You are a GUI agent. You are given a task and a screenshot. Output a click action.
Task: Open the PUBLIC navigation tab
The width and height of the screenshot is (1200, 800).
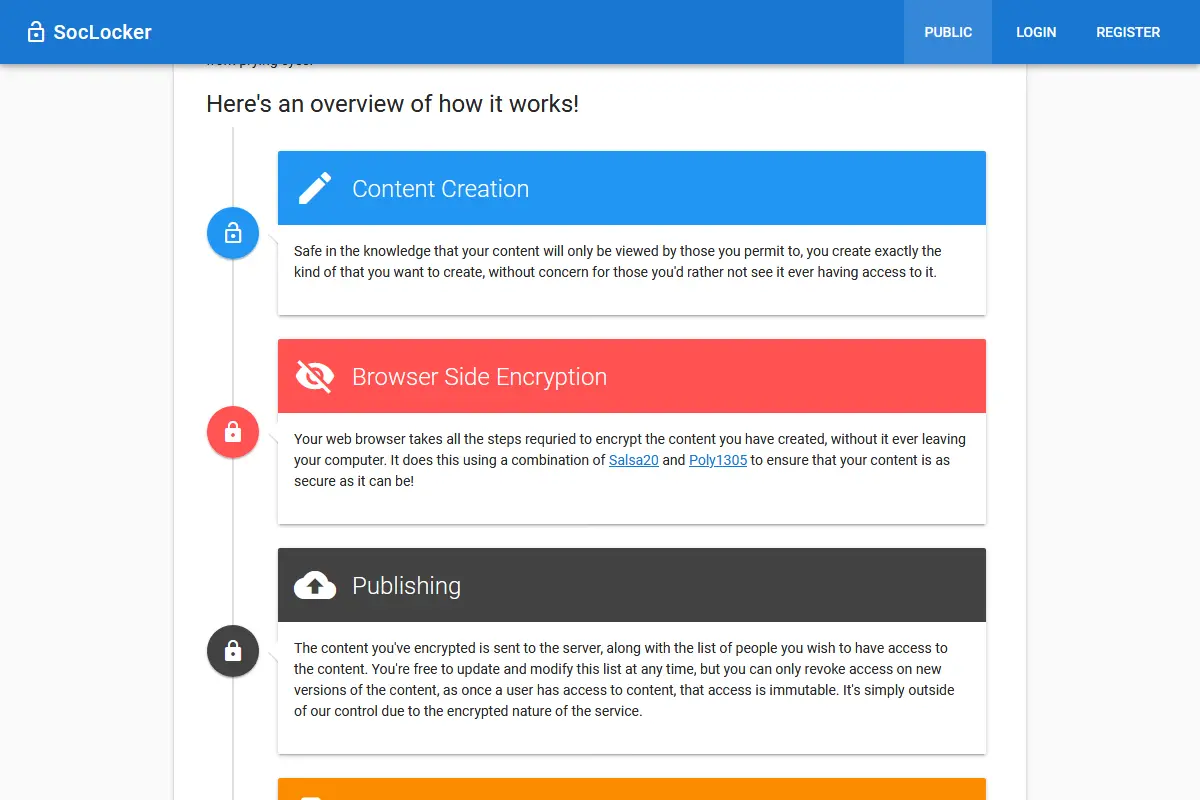click(x=948, y=32)
